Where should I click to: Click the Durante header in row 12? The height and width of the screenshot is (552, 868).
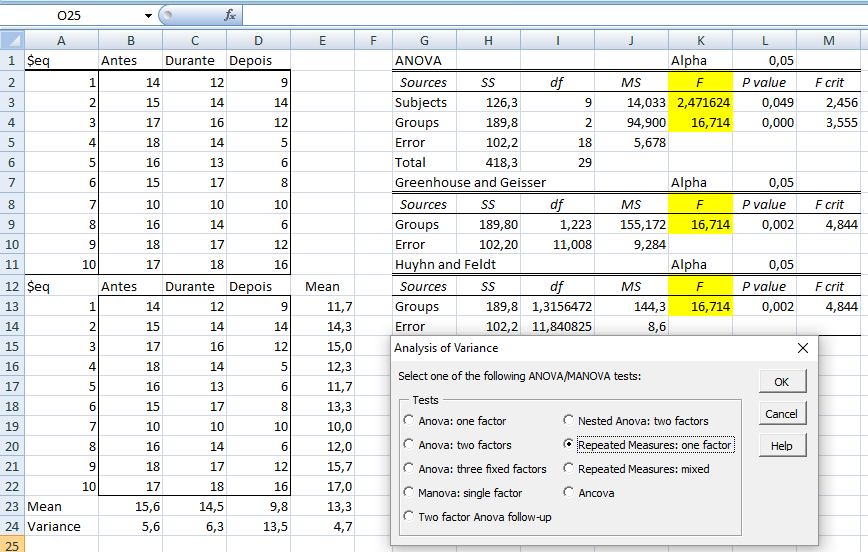[x=194, y=286]
